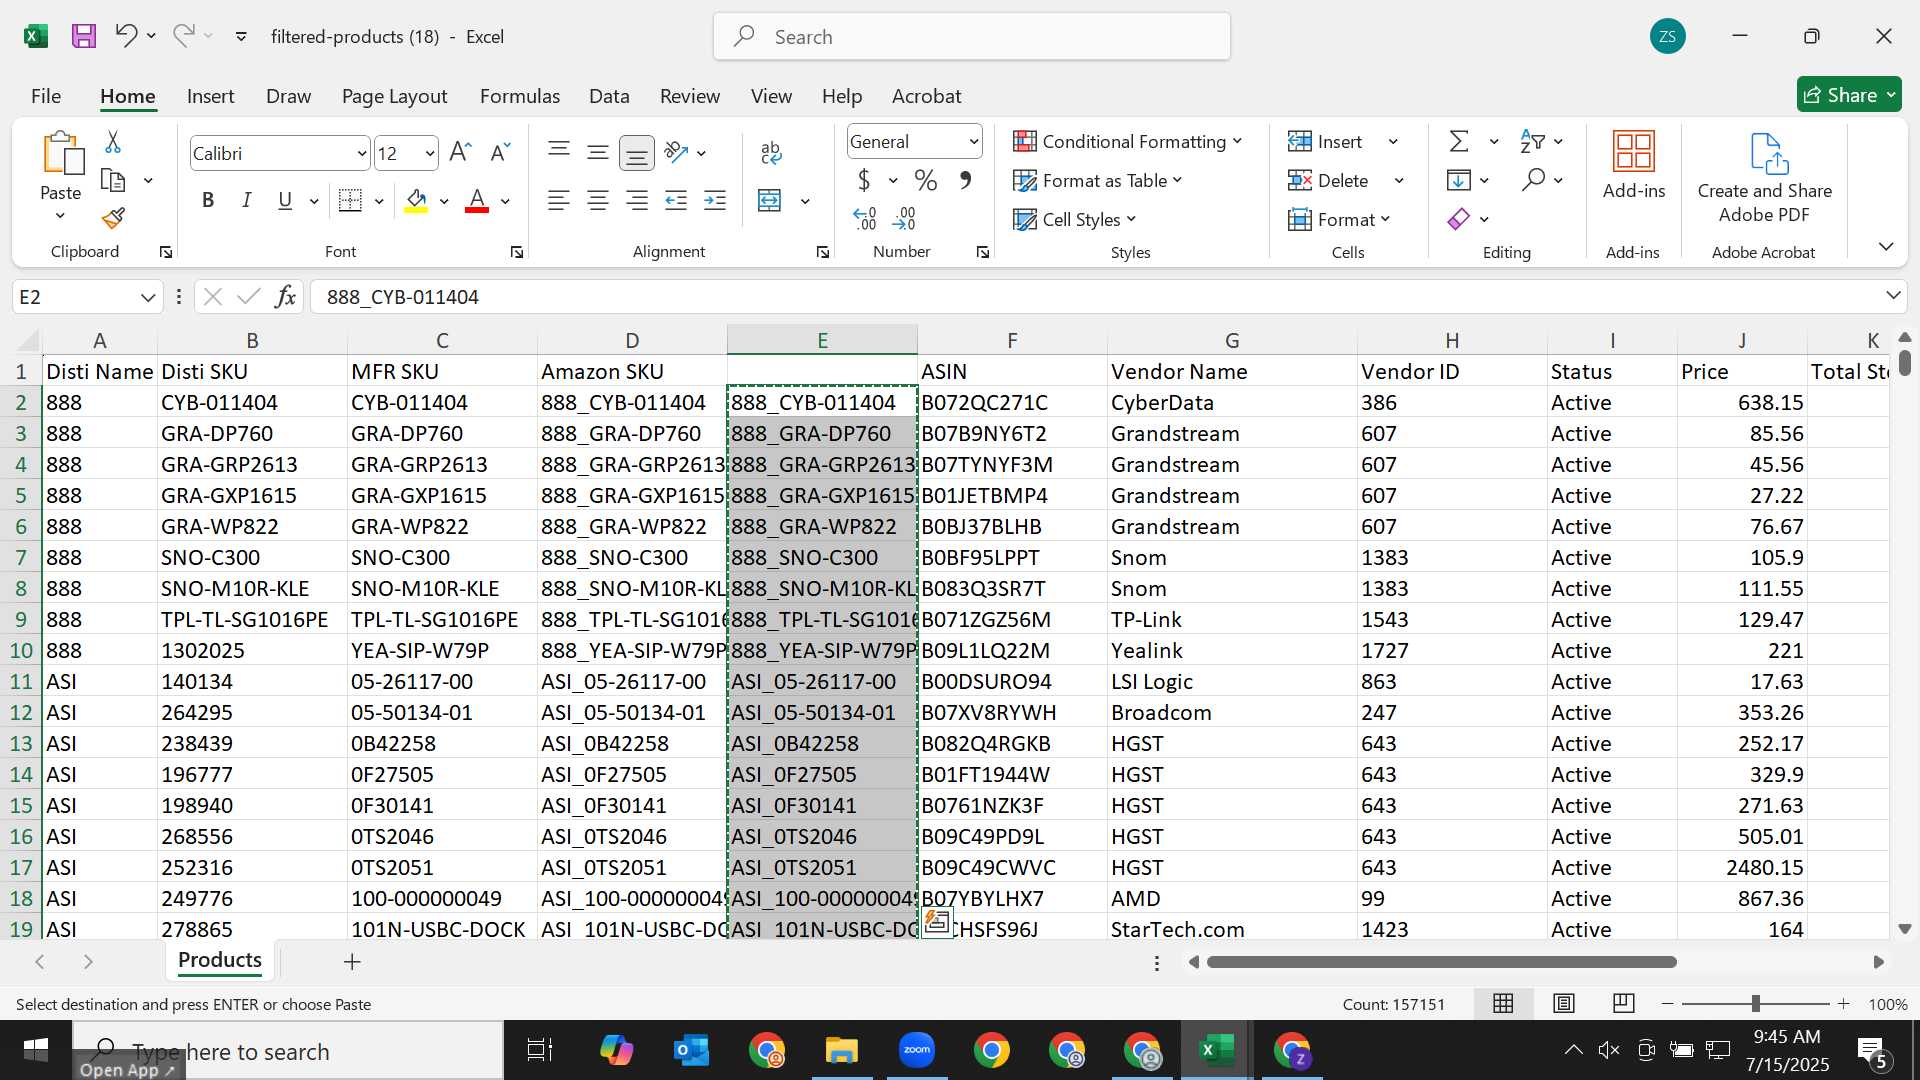Set Middle Align vertical alignment

(x=598, y=152)
